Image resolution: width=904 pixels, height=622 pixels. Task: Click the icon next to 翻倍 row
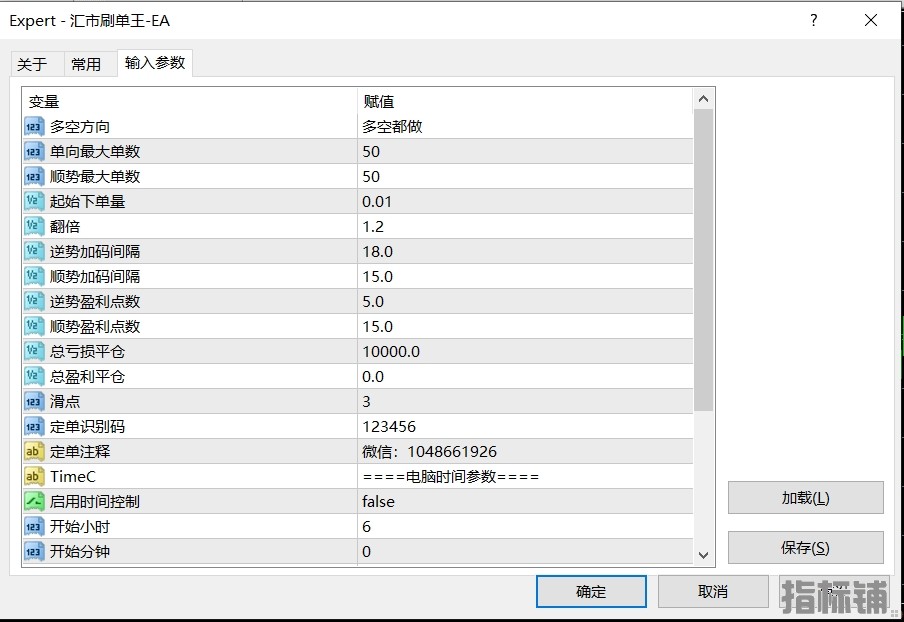(x=34, y=227)
